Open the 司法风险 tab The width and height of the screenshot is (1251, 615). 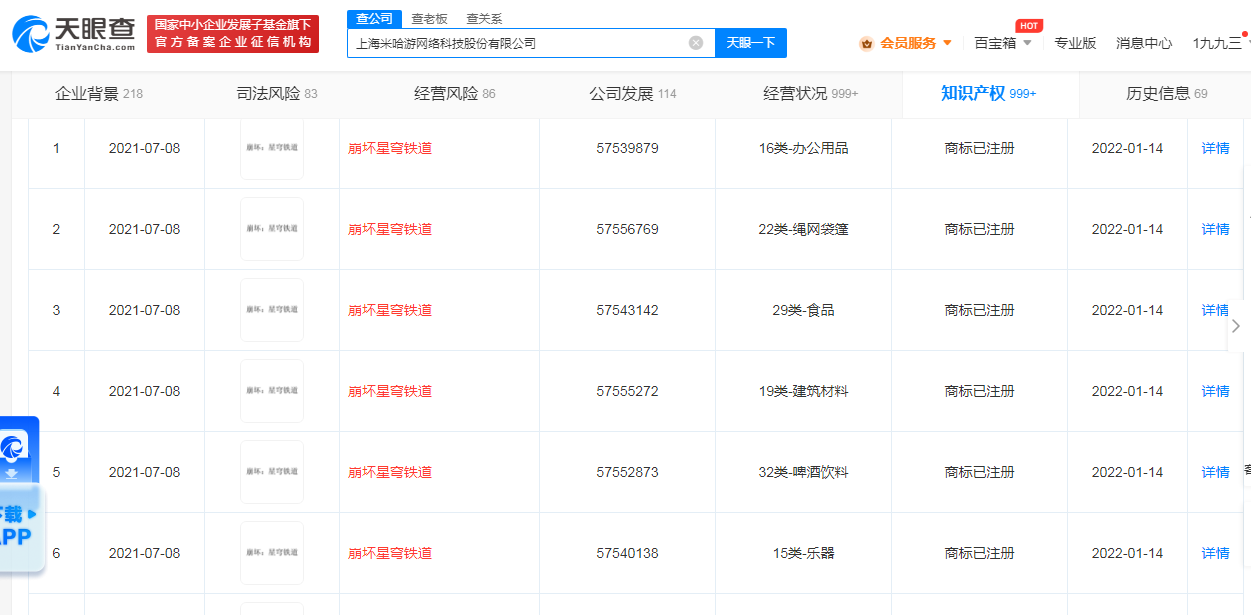pos(276,94)
